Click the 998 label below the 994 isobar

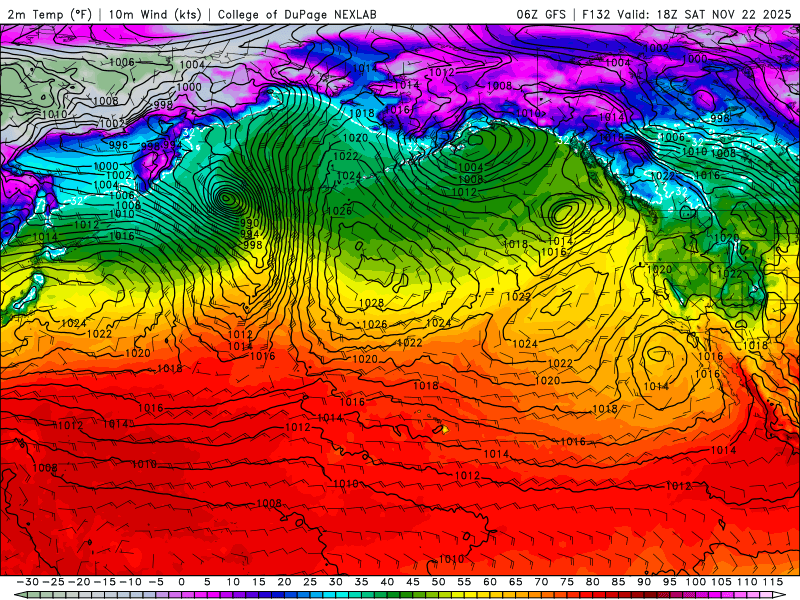click(x=253, y=245)
